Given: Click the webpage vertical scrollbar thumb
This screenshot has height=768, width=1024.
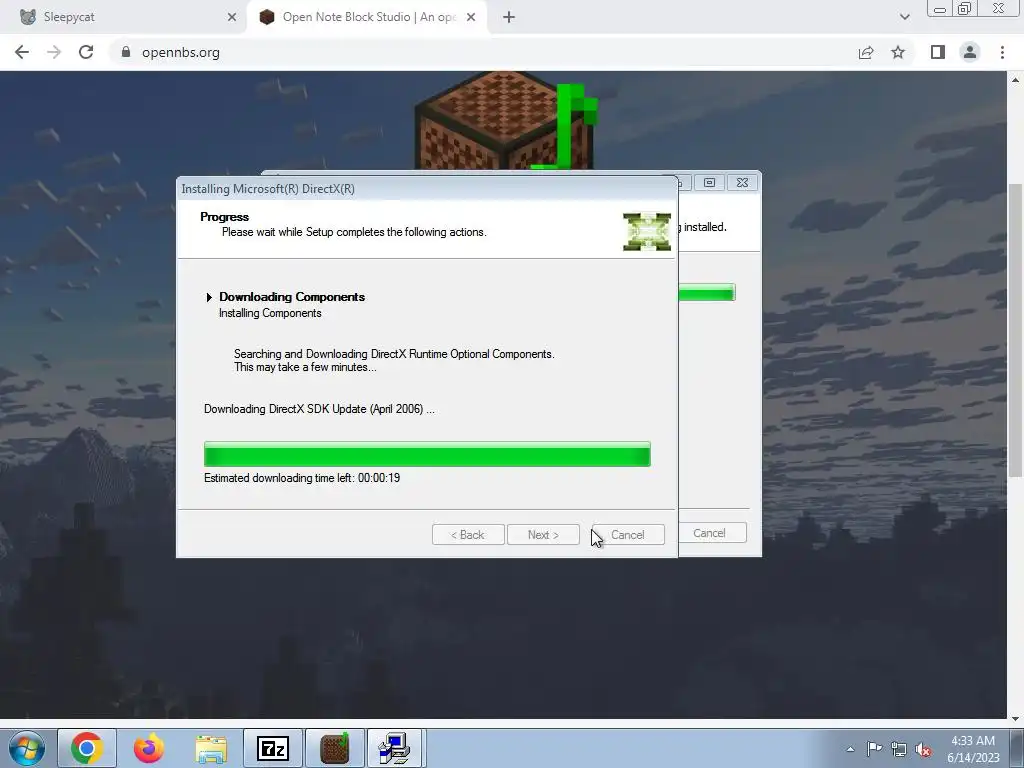Looking at the screenshot, I should (1015, 330).
